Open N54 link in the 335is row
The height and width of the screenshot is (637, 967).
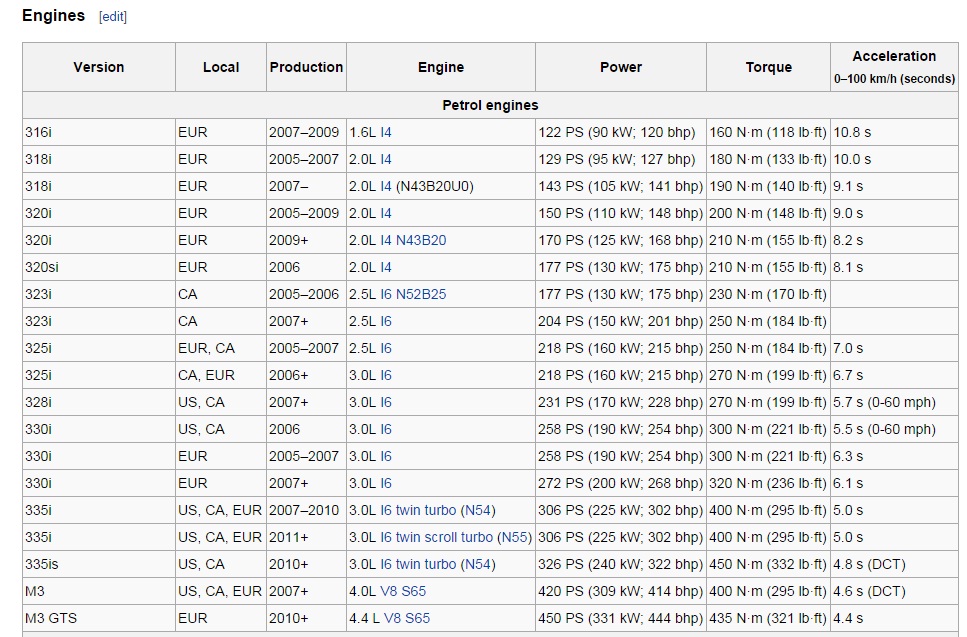477,564
